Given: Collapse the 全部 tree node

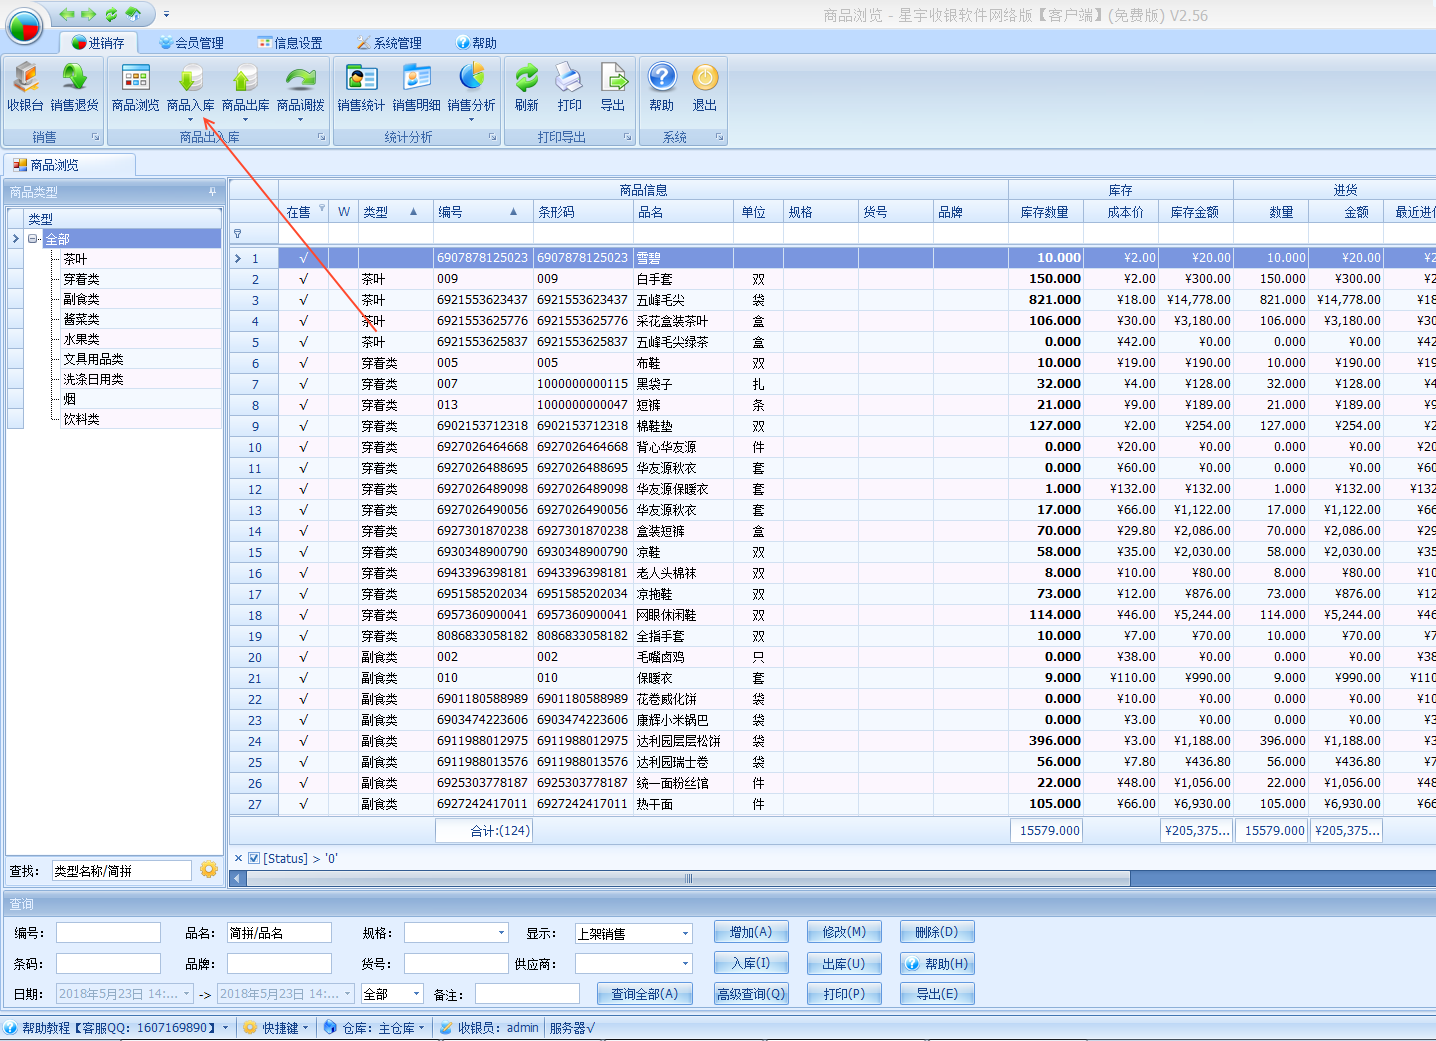Looking at the screenshot, I should 33,239.
